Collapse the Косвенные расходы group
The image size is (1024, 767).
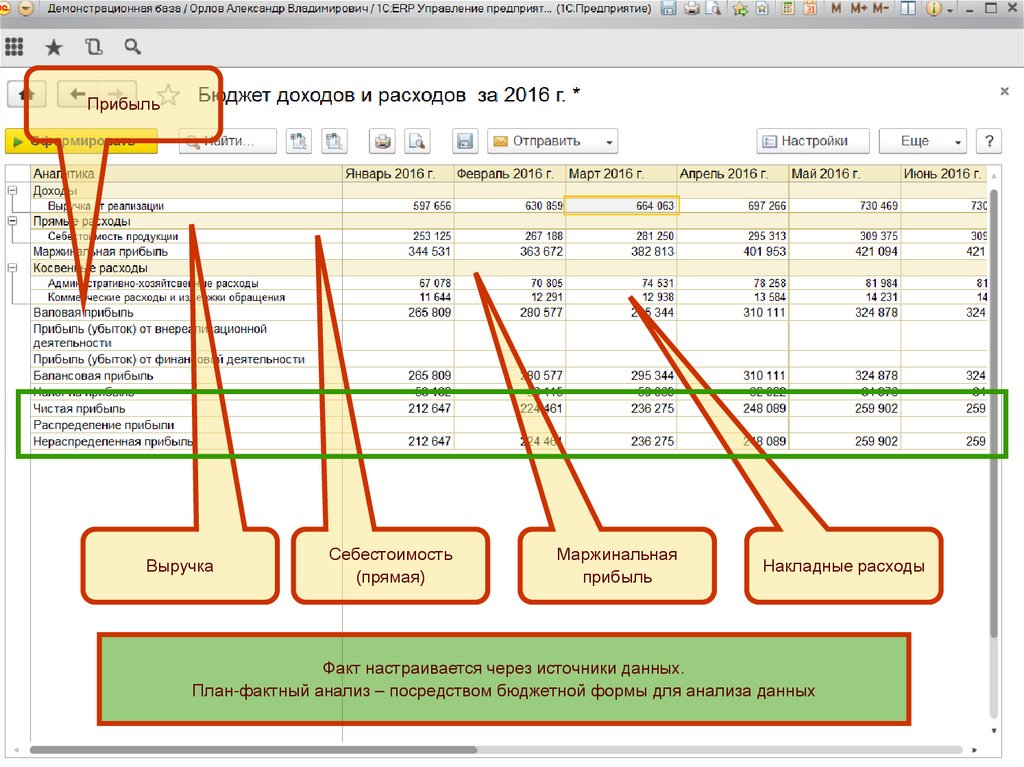tap(12, 268)
